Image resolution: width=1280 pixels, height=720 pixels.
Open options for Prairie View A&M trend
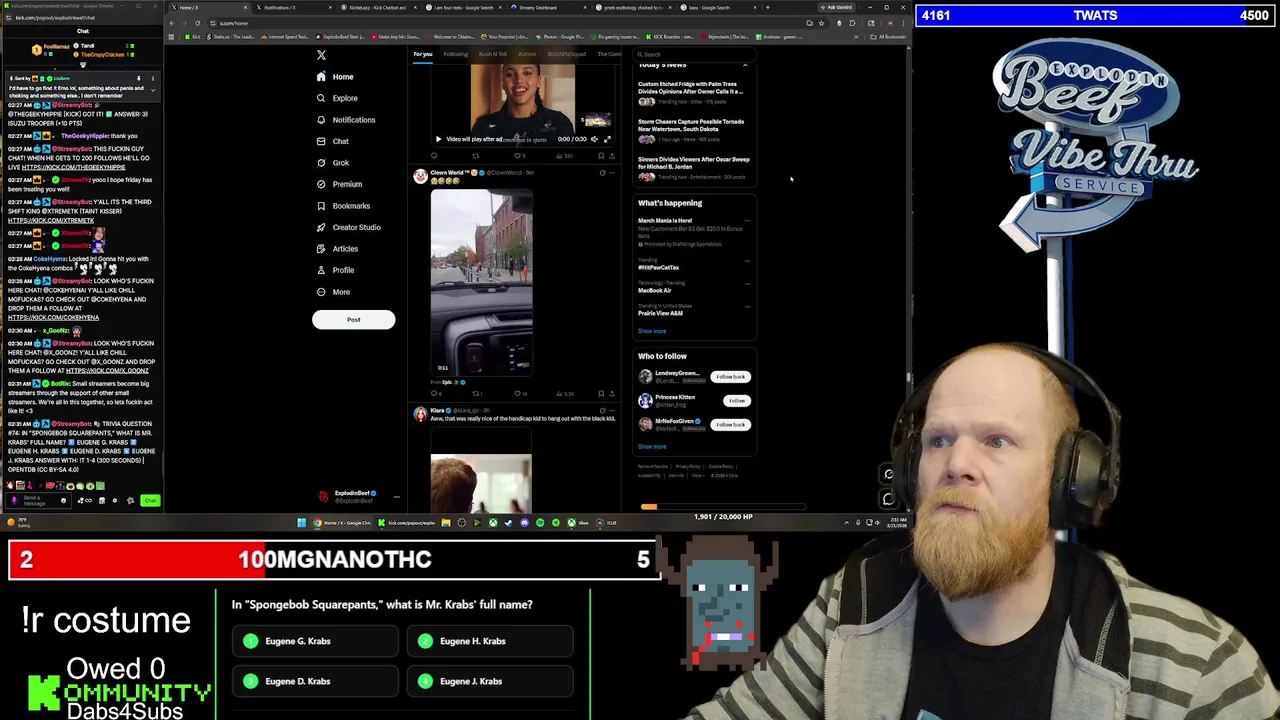pos(747,306)
